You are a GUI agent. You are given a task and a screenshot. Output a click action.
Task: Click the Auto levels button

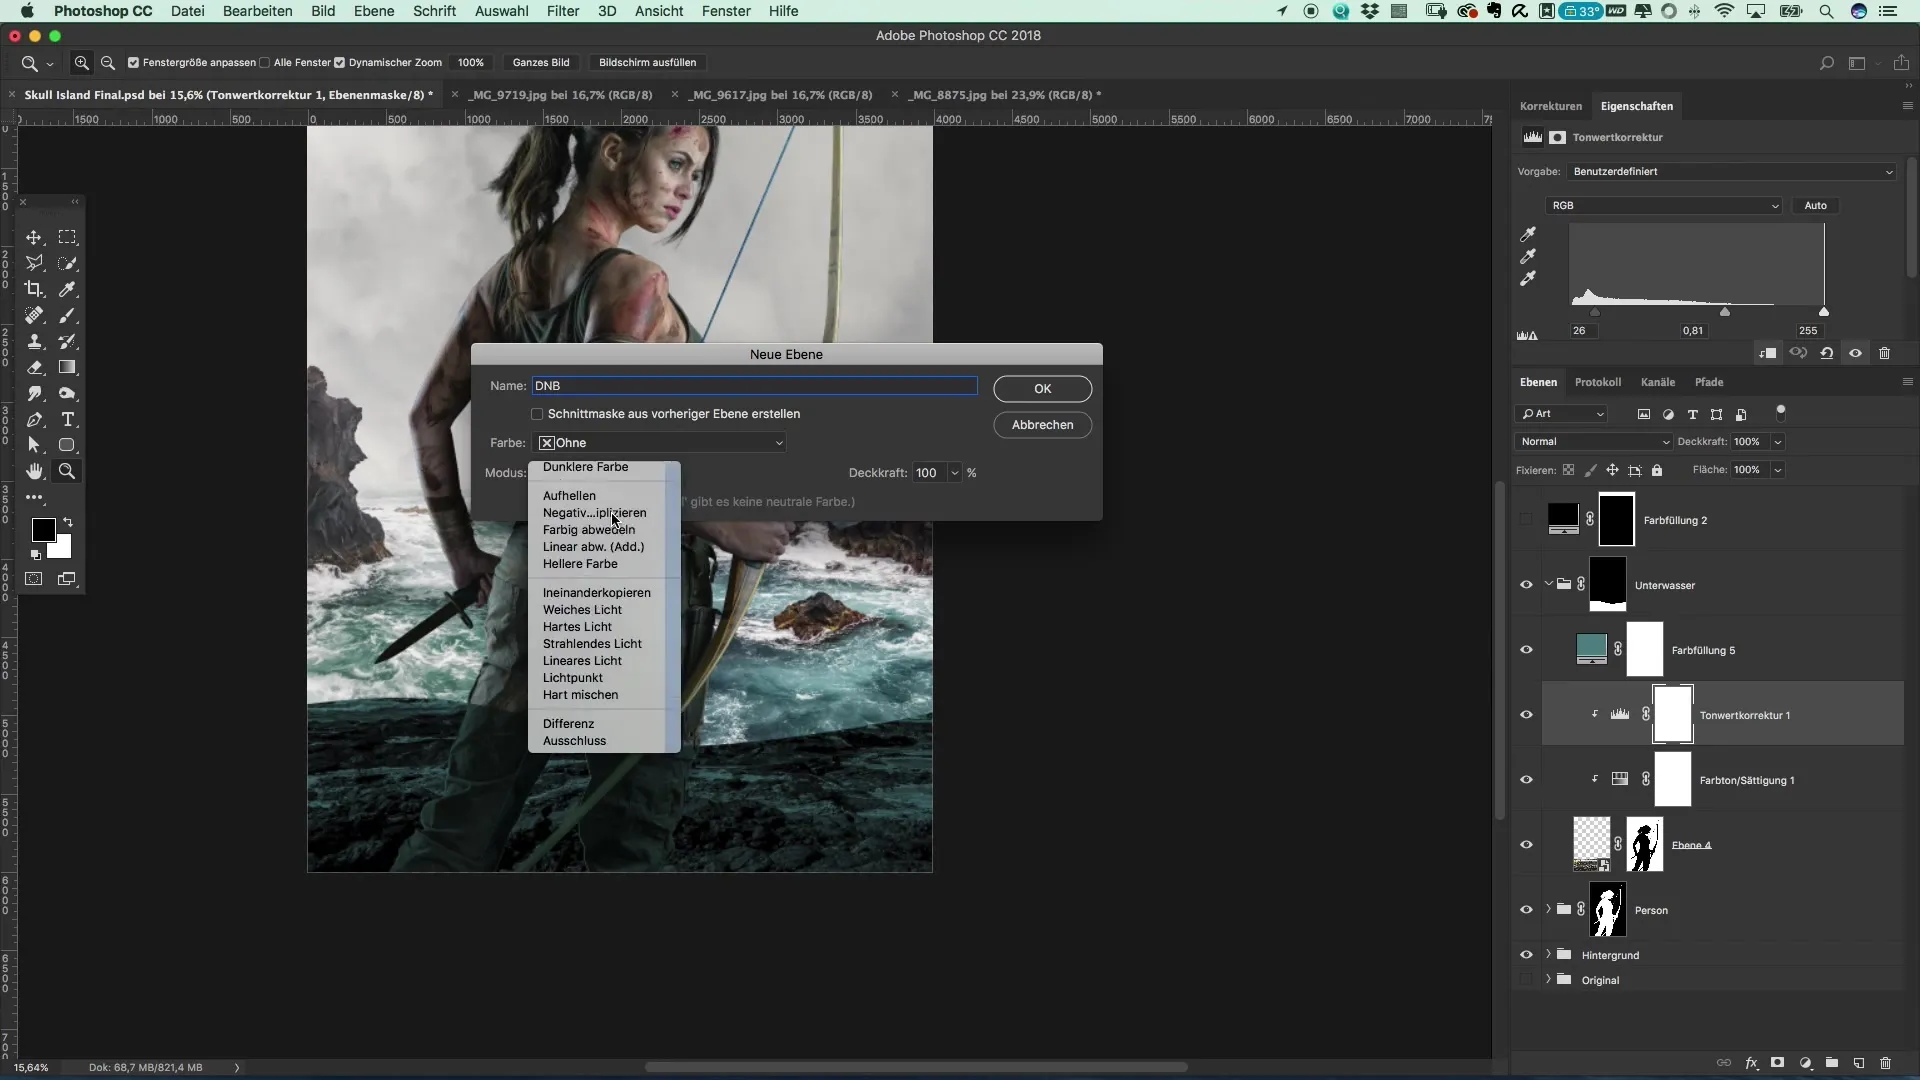1815,206
